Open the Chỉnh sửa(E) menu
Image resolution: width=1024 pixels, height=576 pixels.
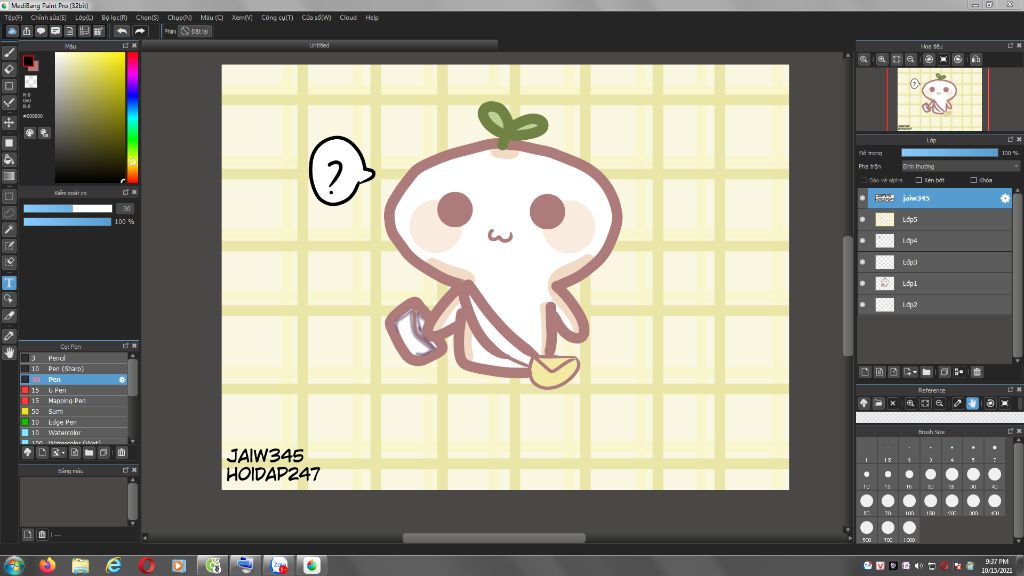pyautogui.click(x=48, y=18)
